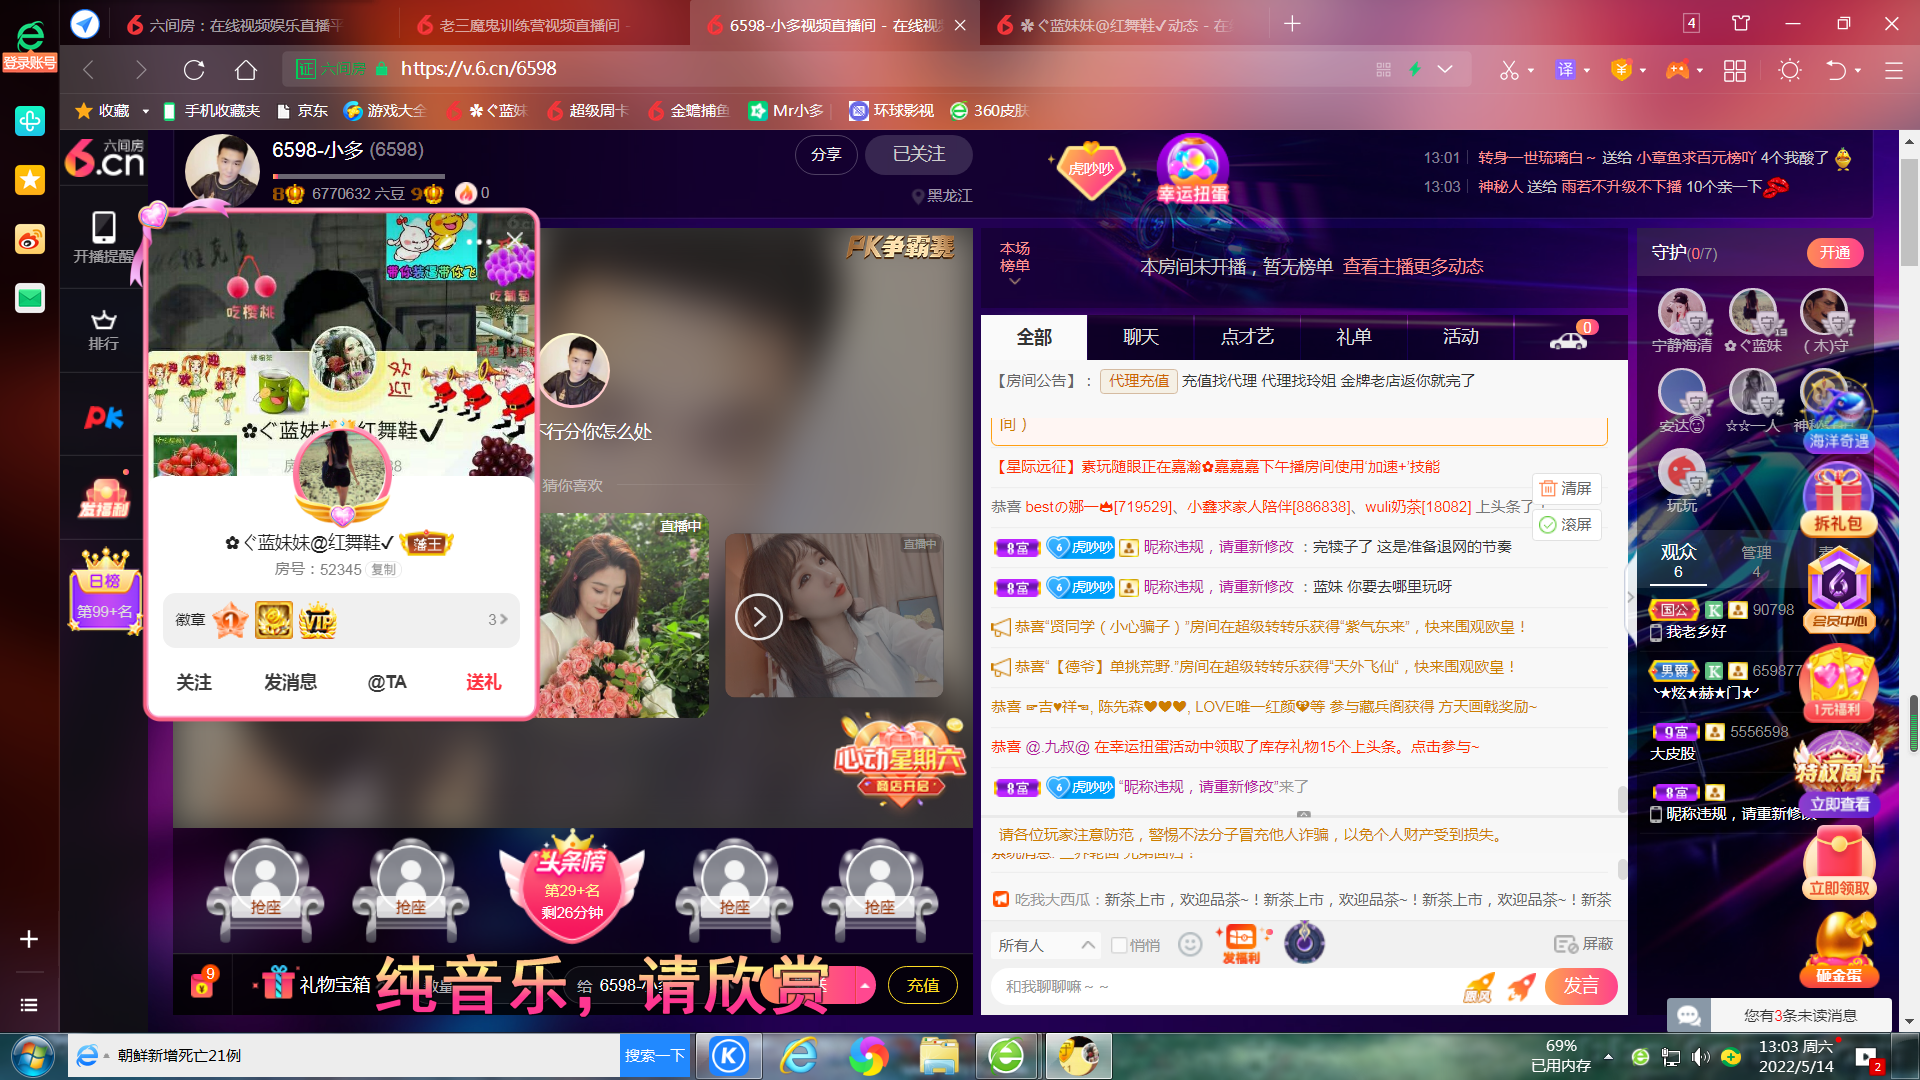Expand the address bar dropdown chevron
1920x1080 pixels.
coord(1445,69)
